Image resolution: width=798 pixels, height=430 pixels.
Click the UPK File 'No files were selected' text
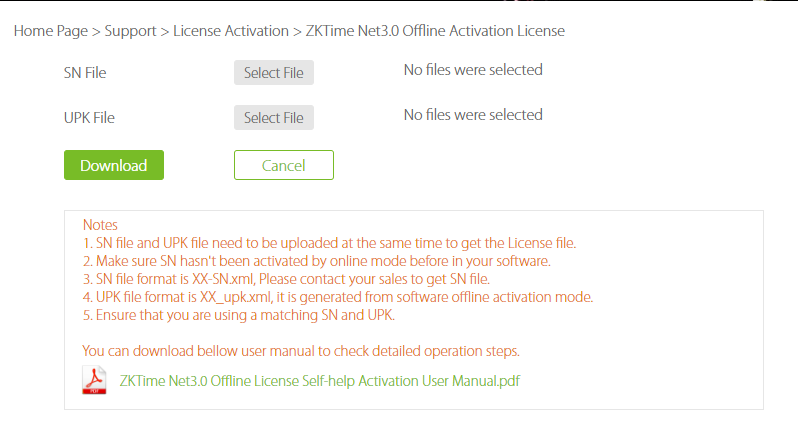472,115
